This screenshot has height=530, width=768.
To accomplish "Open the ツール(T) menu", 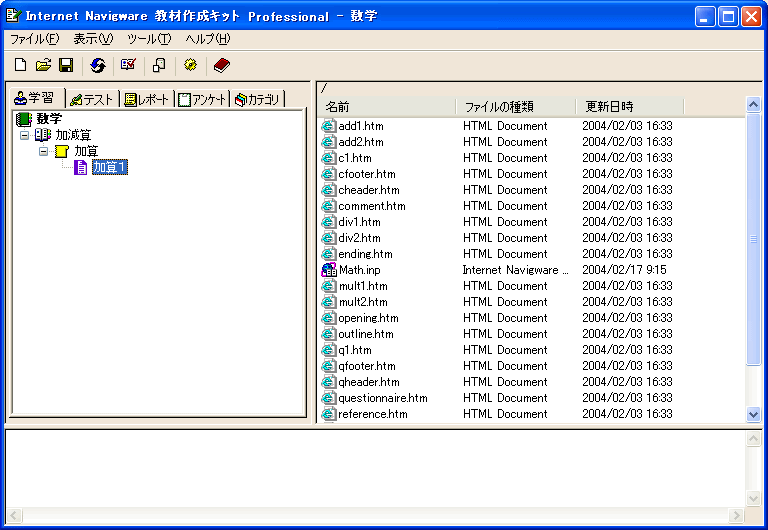I will [x=149, y=39].
